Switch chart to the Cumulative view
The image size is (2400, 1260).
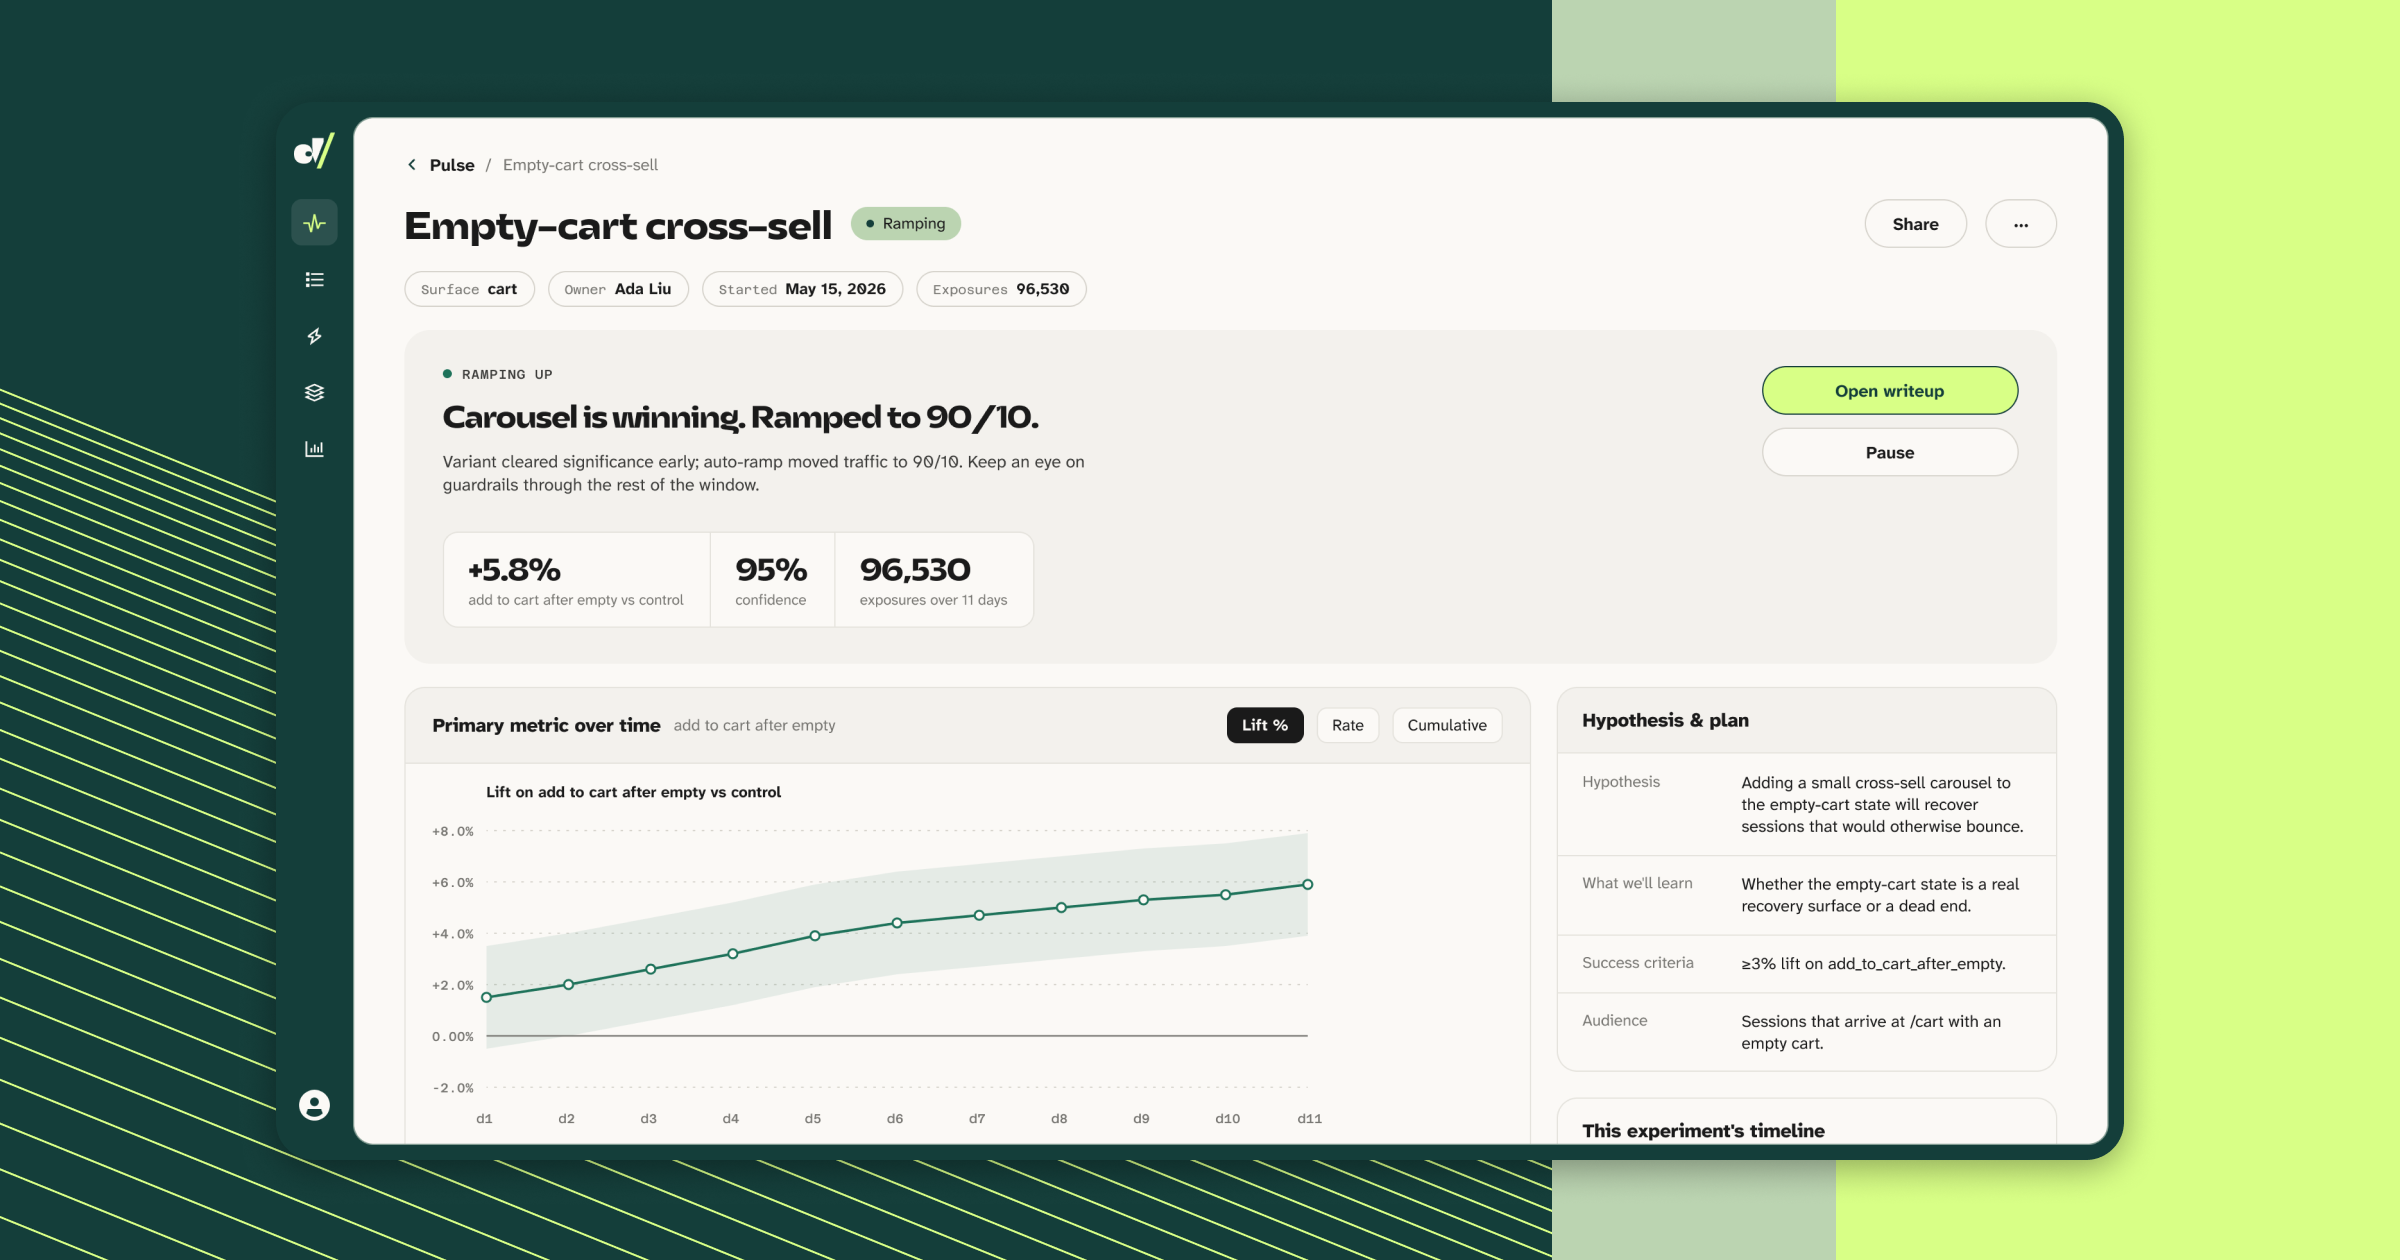pyautogui.click(x=1447, y=725)
